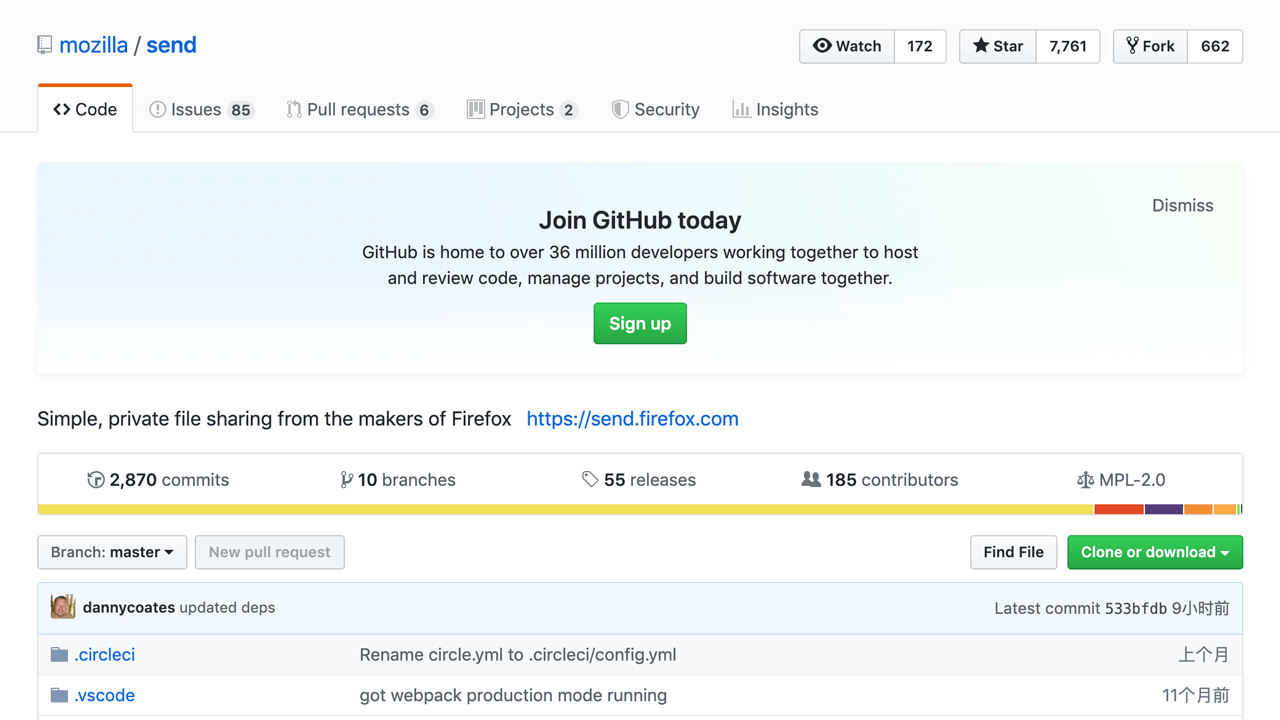Screen dimensions: 1280x720
Task: Star the mozilla/send repository
Action: pos(998,46)
